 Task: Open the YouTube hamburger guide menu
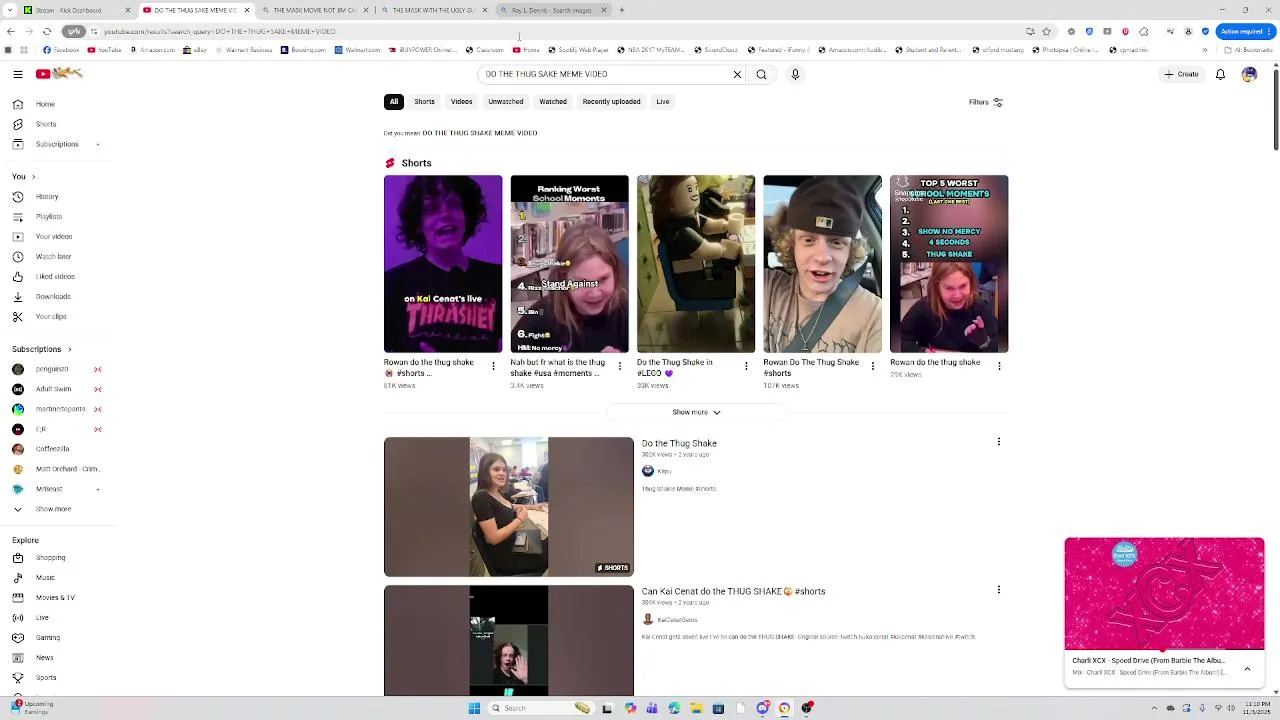[x=17, y=74]
